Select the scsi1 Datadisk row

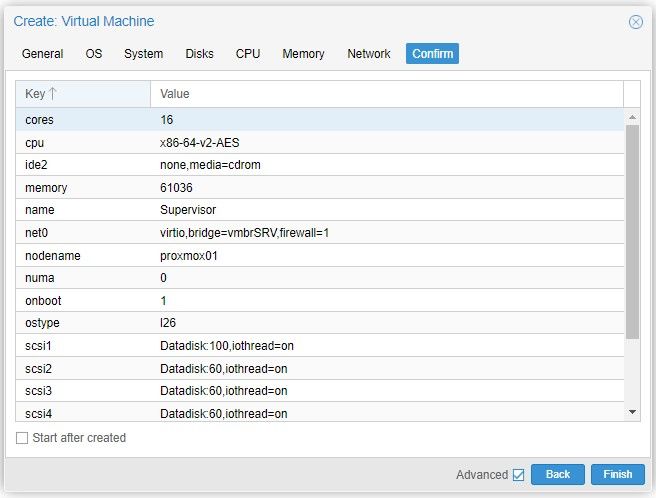pyautogui.click(x=320, y=346)
